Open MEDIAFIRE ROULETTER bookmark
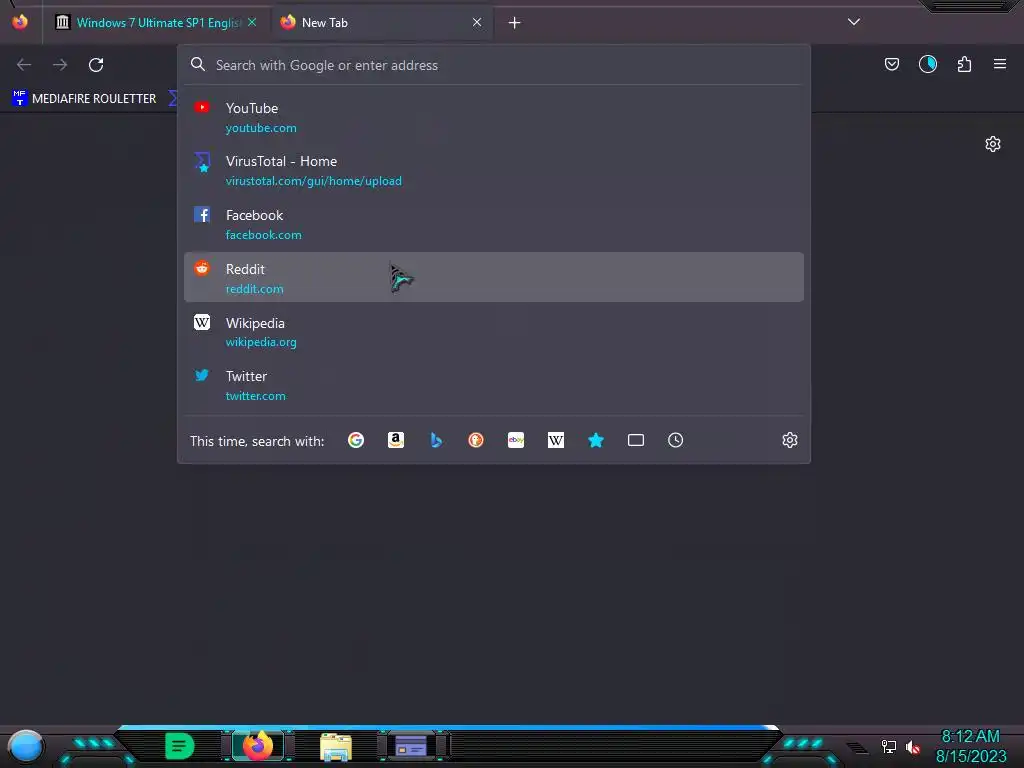This screenshot has width=1024, height=768. 84,99
